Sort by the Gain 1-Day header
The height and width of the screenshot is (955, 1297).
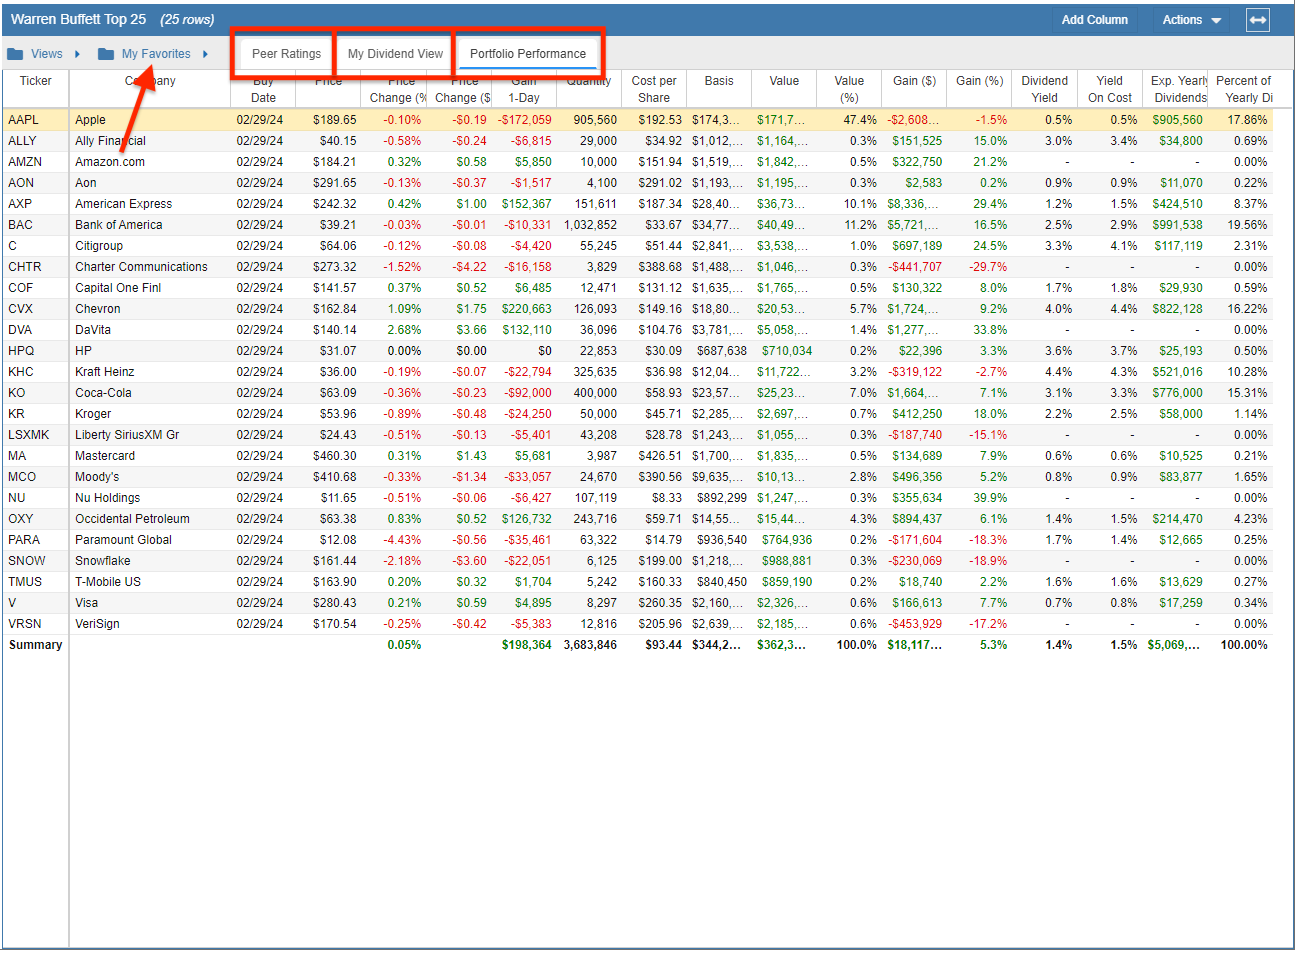click(524, 89)
